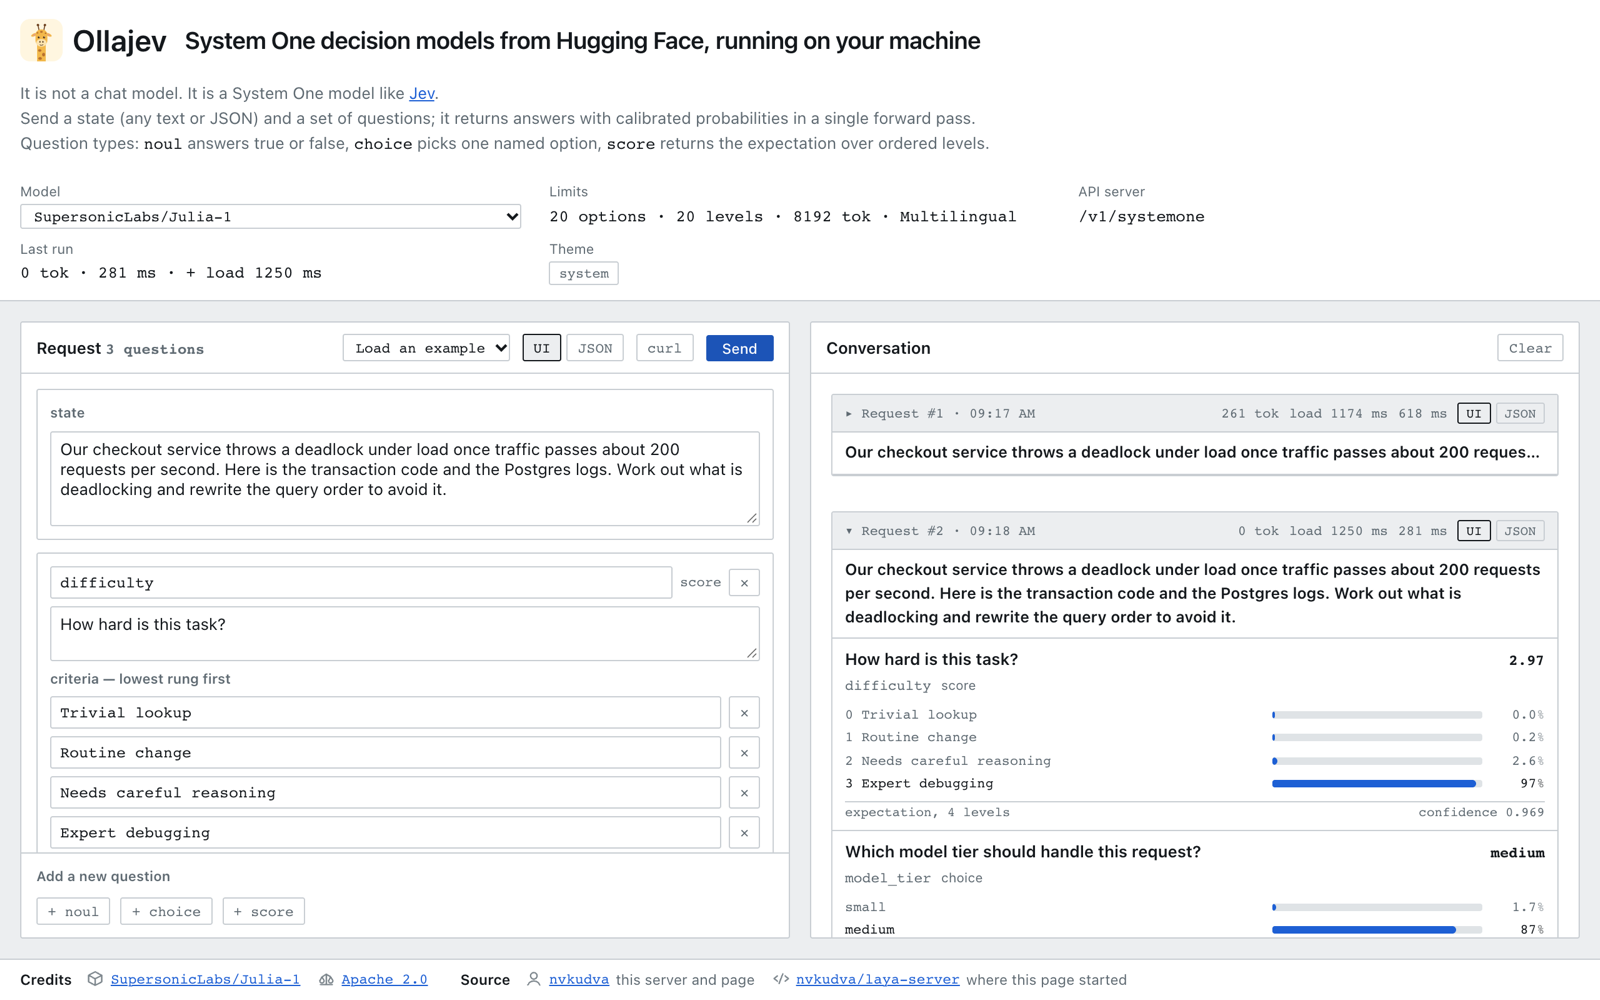The height and width of the screenshot is (1000, 1600).
Task: Open the nvkudva/laya-server source link
Action: (877, 979)
